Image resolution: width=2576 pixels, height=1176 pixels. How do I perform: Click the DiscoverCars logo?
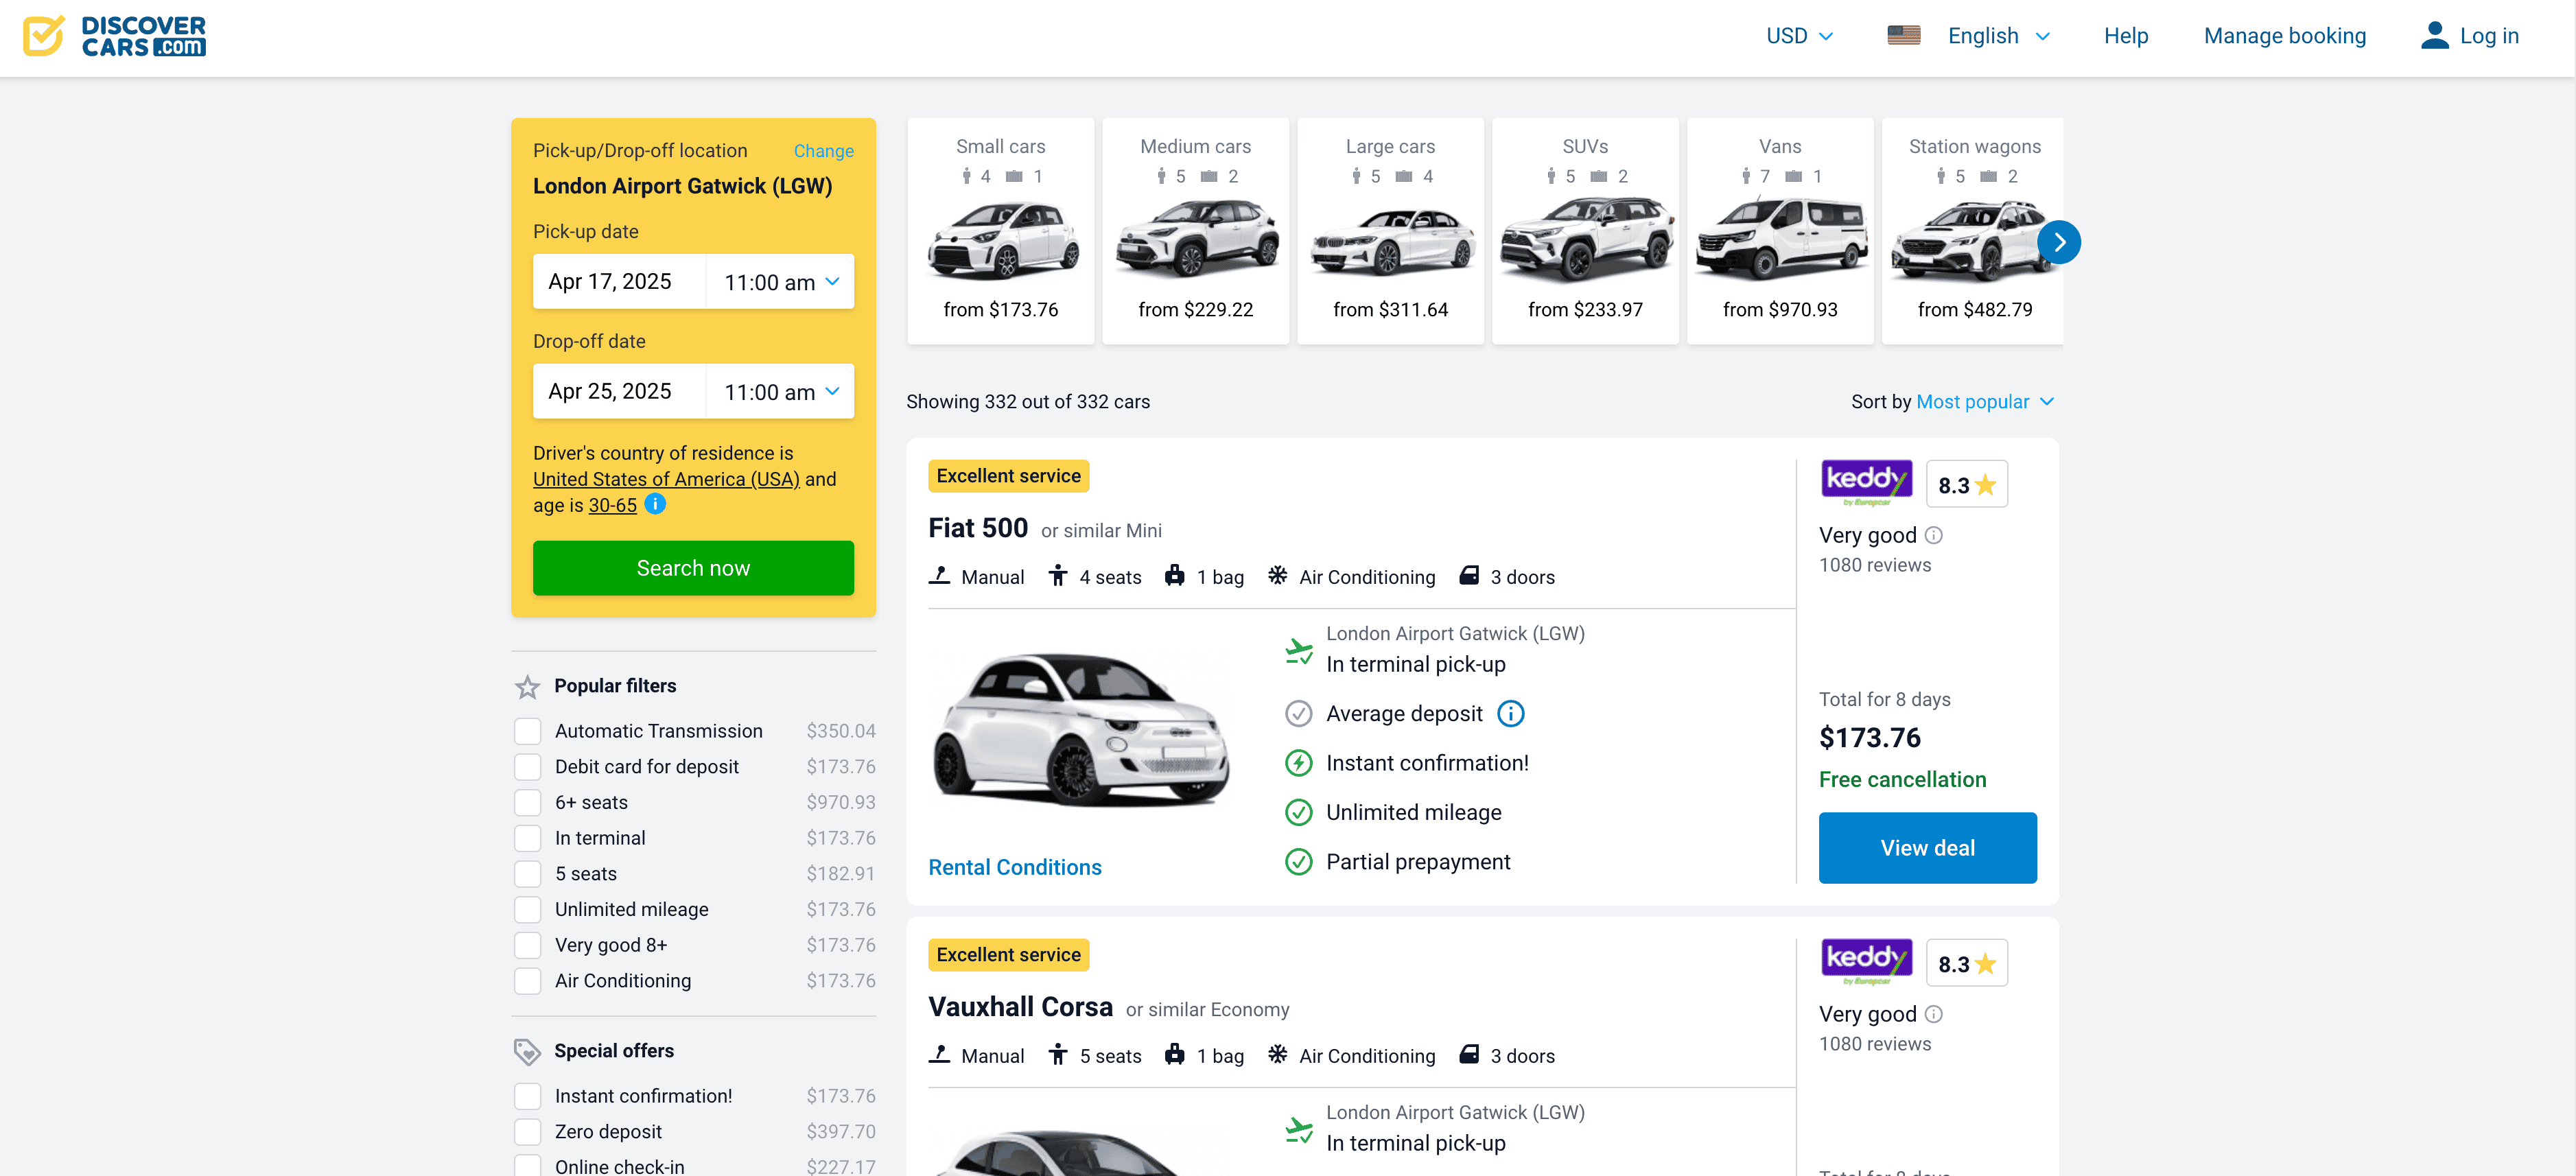pyautogui.click(x=114, y=36)
